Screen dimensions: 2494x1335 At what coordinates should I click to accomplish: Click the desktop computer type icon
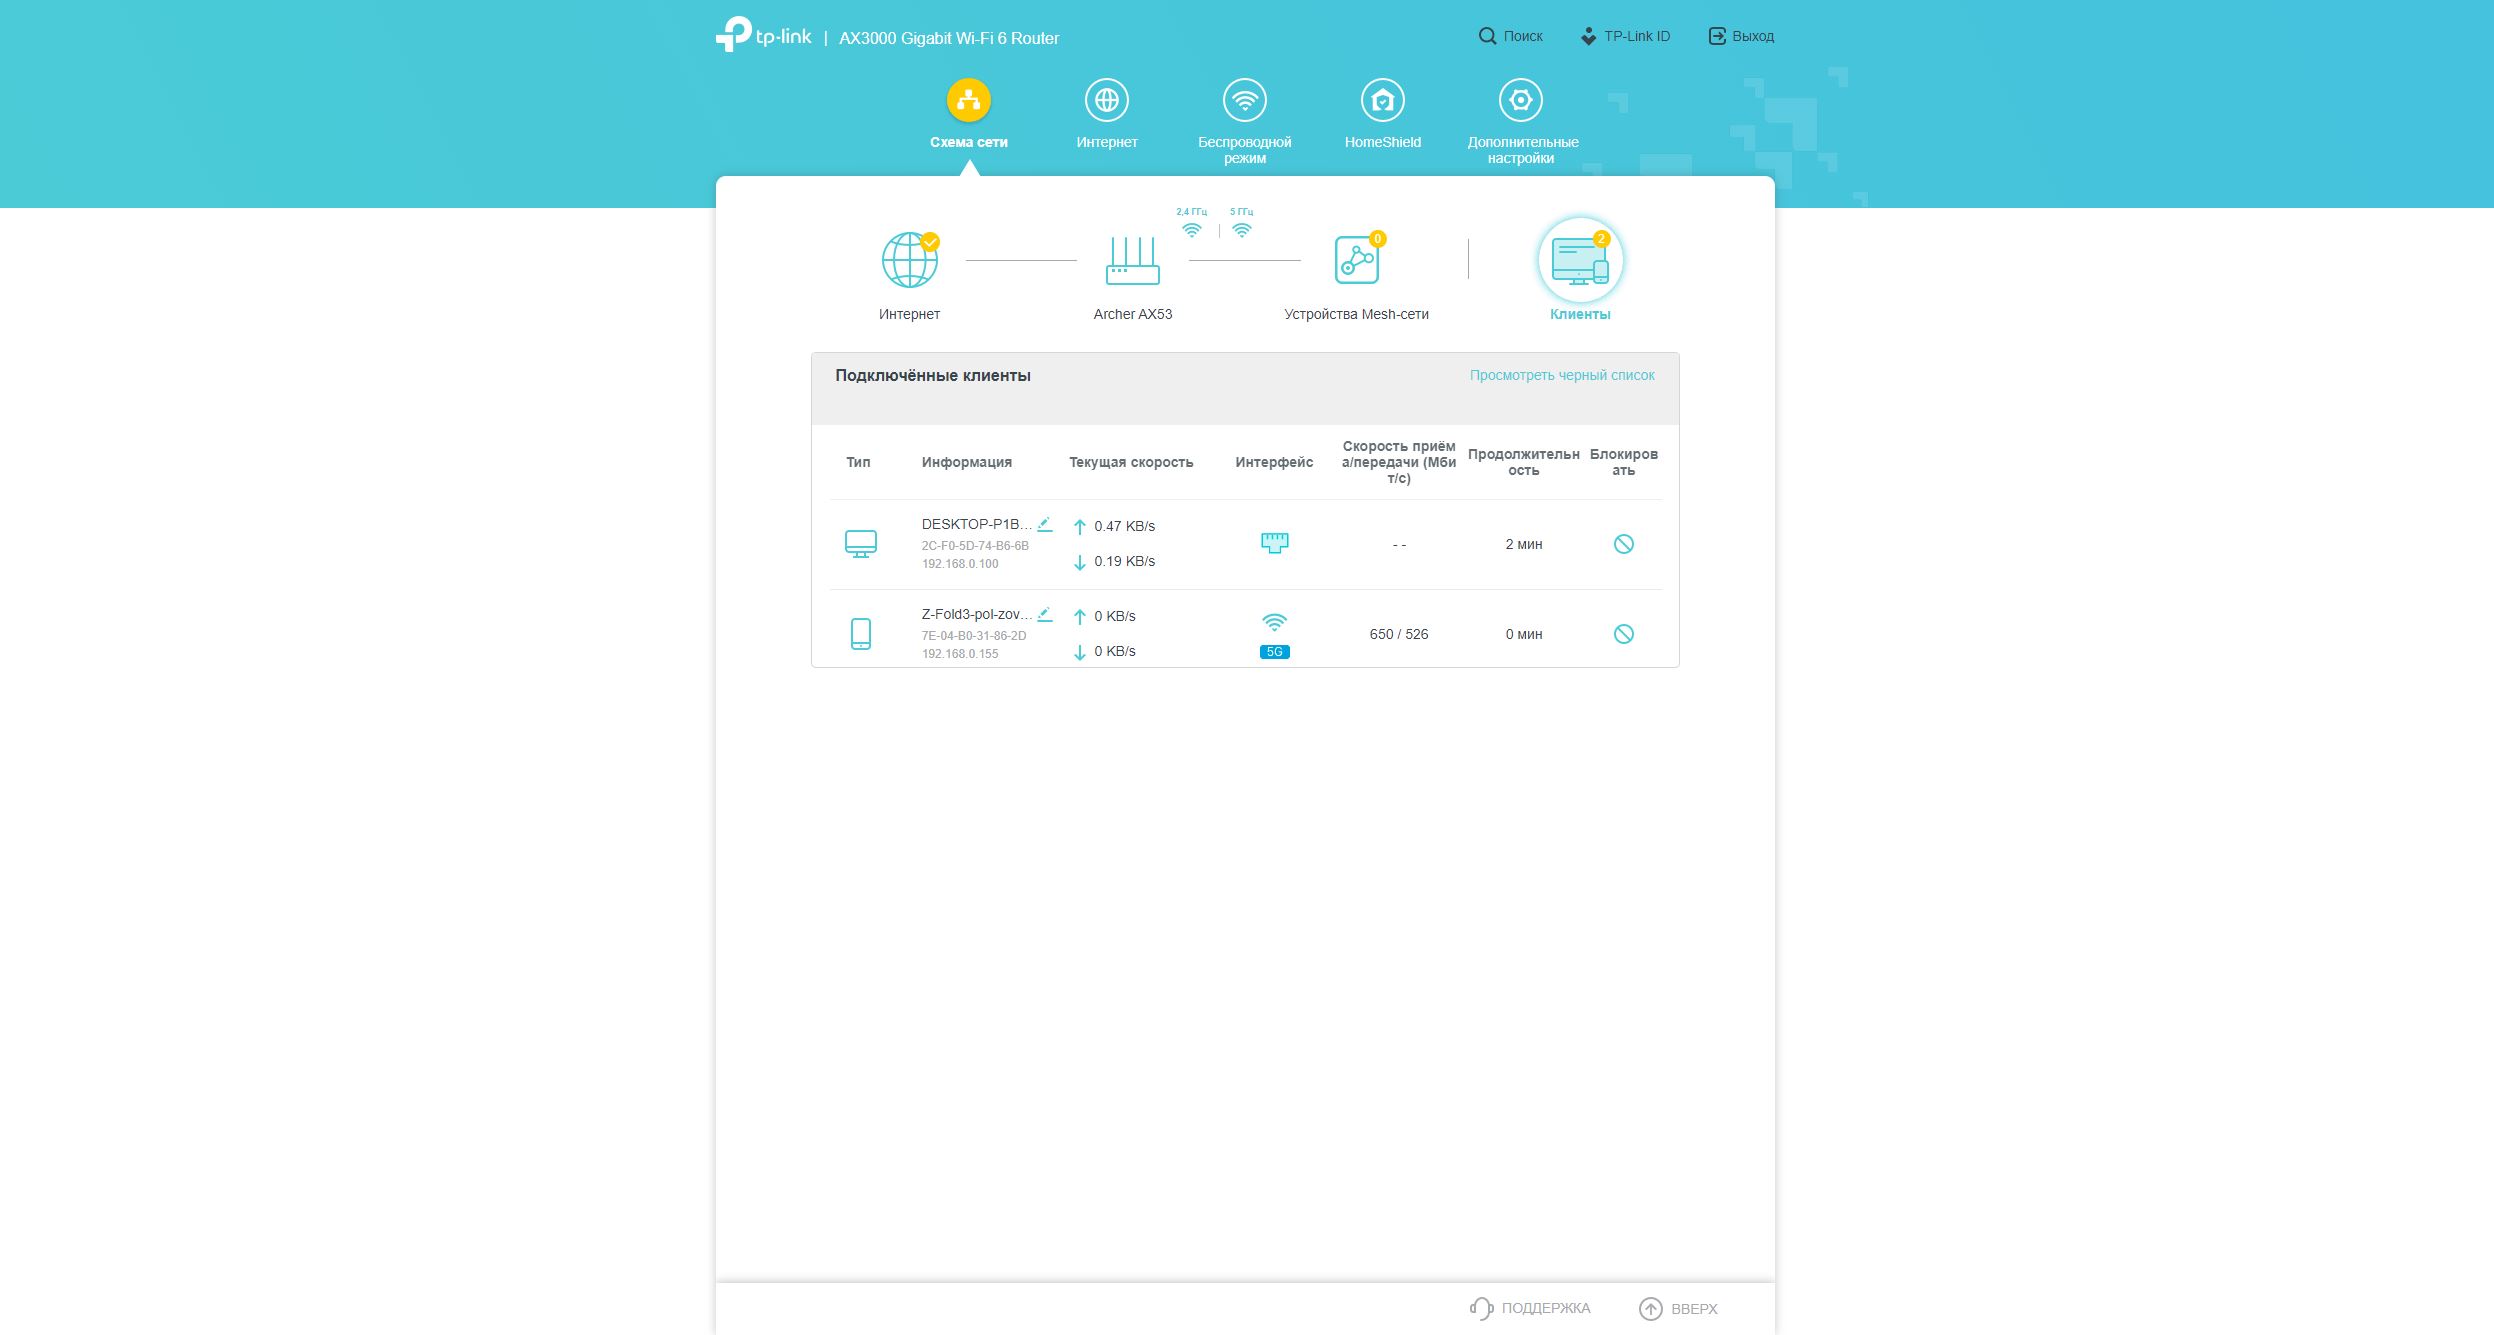pyautogui.click(x=860, y=544)
